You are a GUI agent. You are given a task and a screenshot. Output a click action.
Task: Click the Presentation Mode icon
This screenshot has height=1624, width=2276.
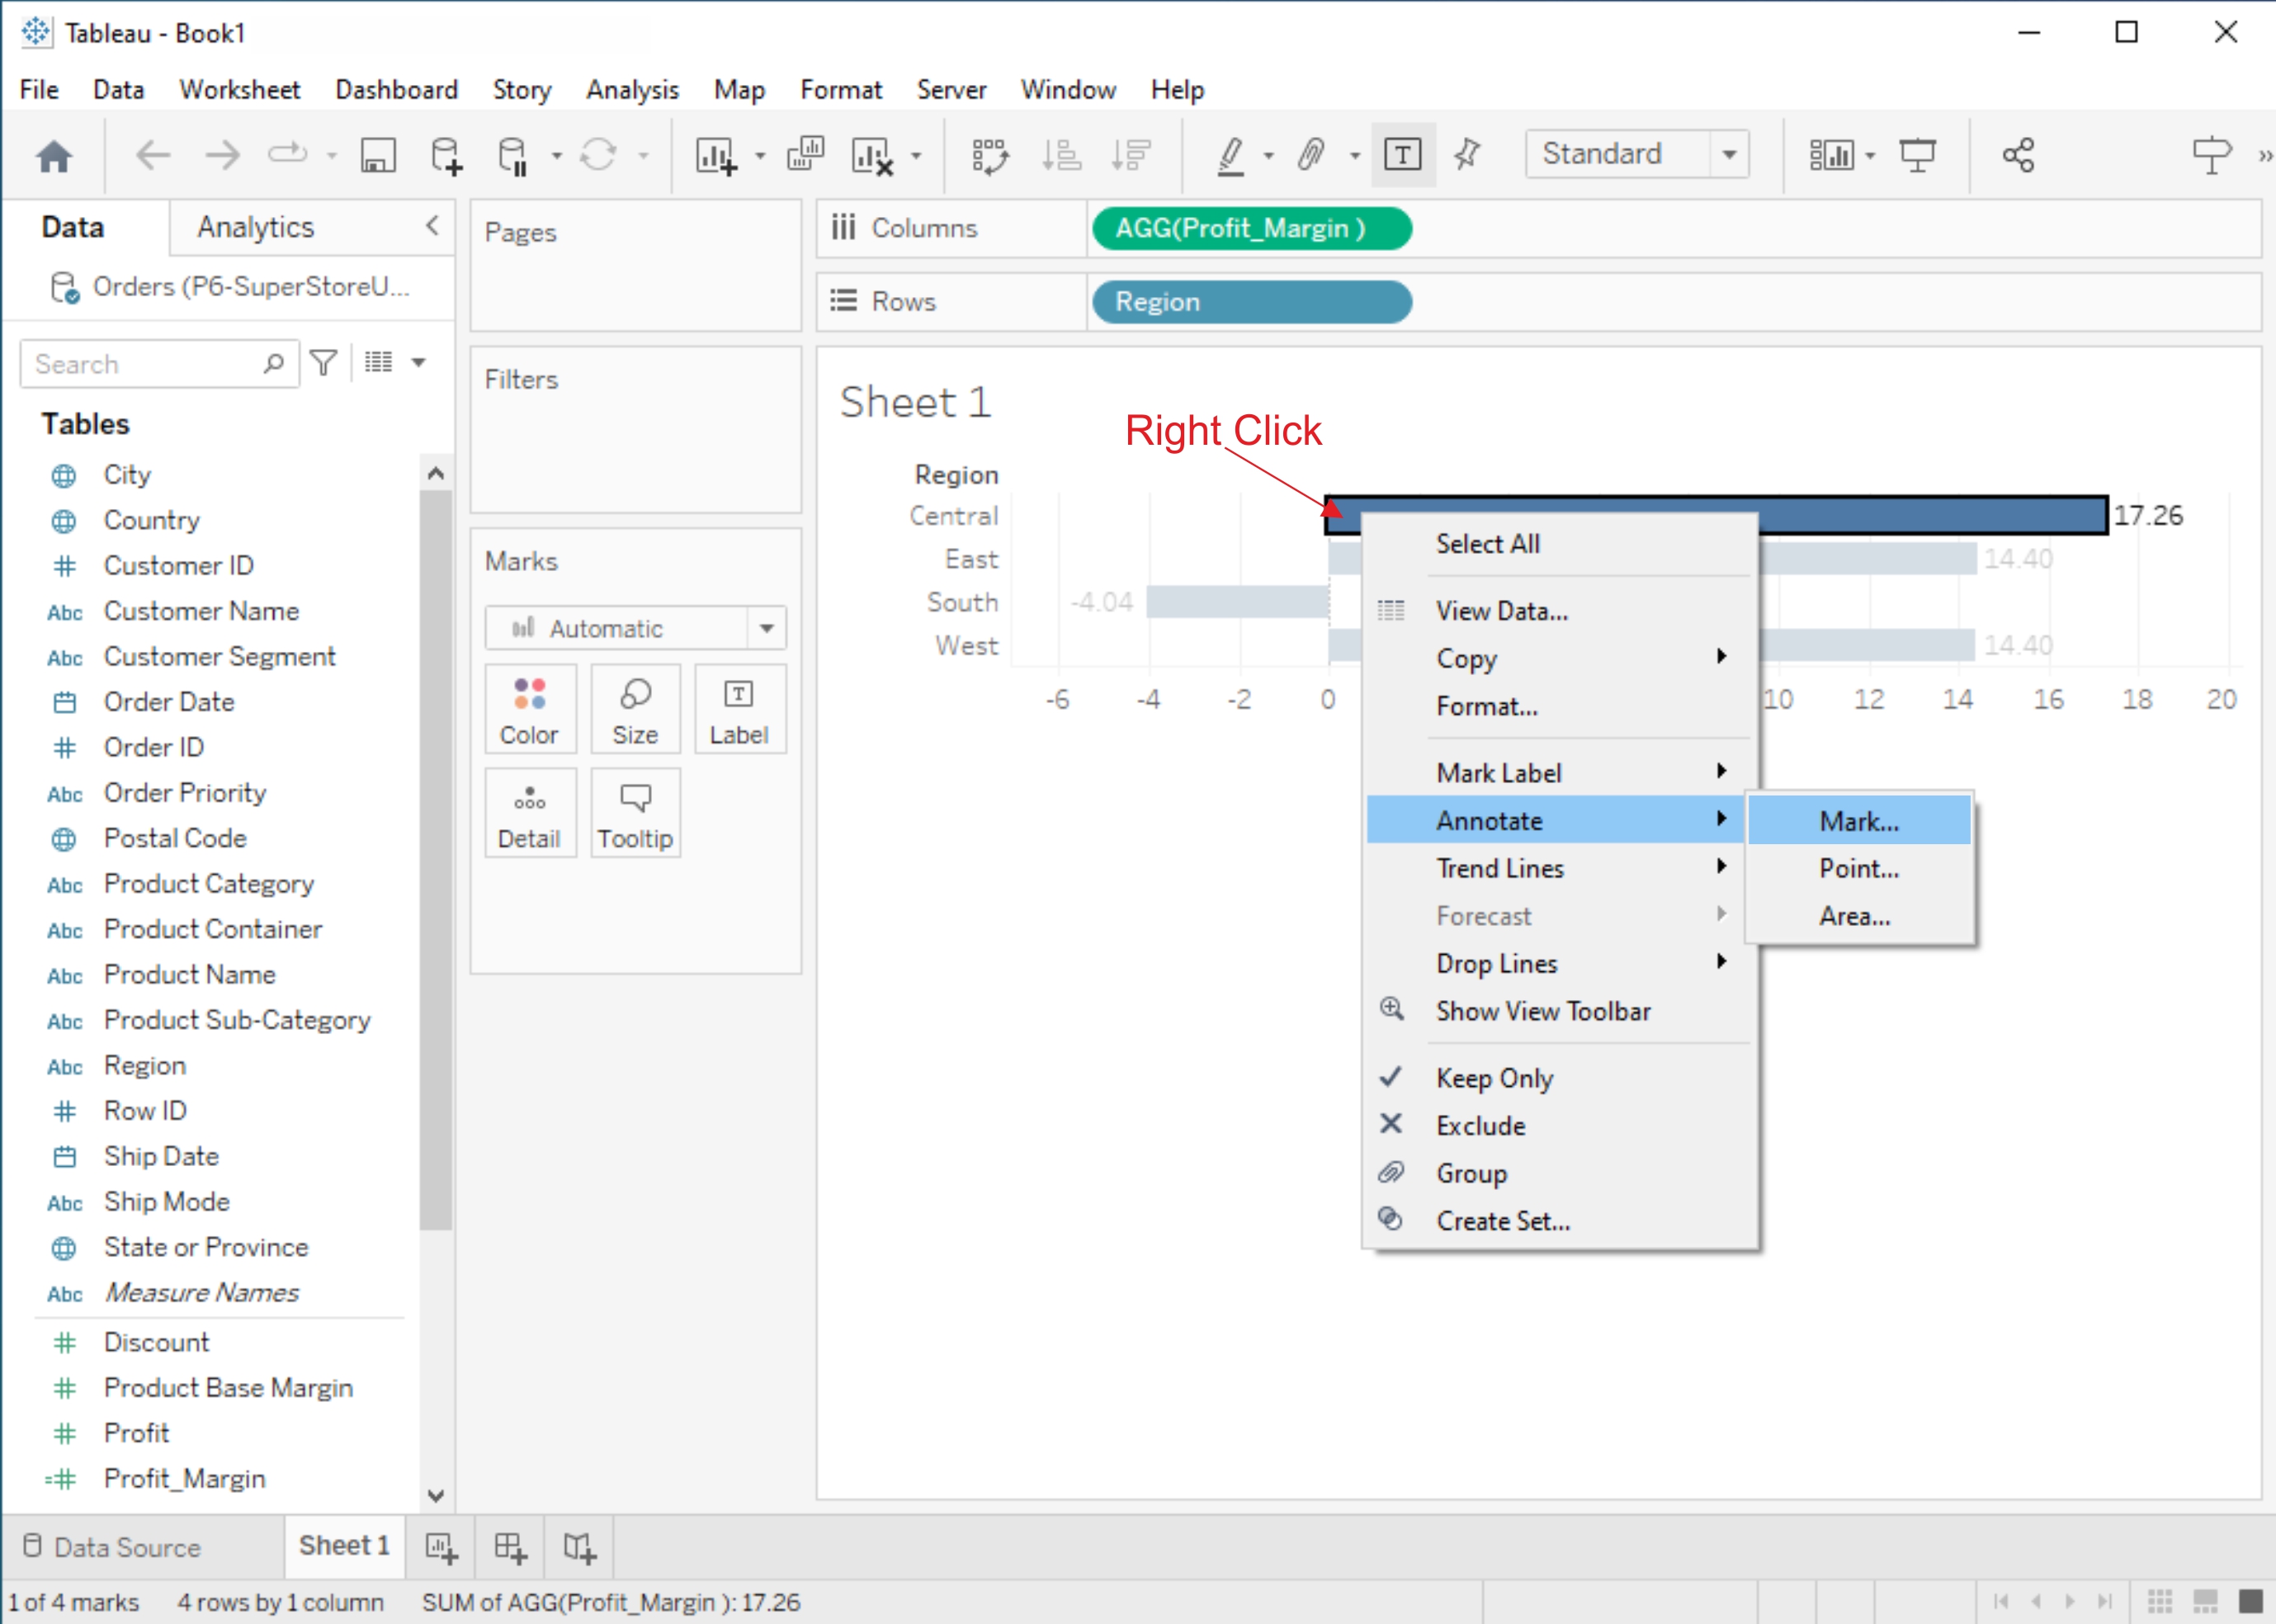click(x=1917, y=155)
